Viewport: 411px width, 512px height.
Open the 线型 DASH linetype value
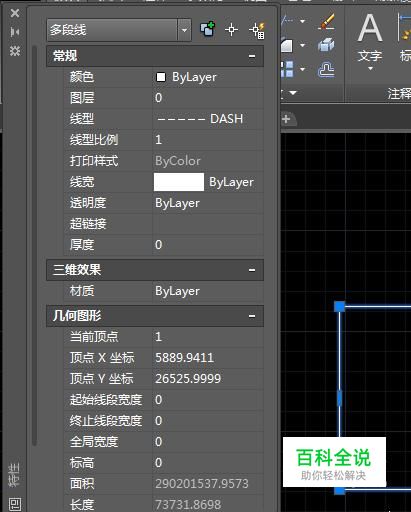click(208, 119)
